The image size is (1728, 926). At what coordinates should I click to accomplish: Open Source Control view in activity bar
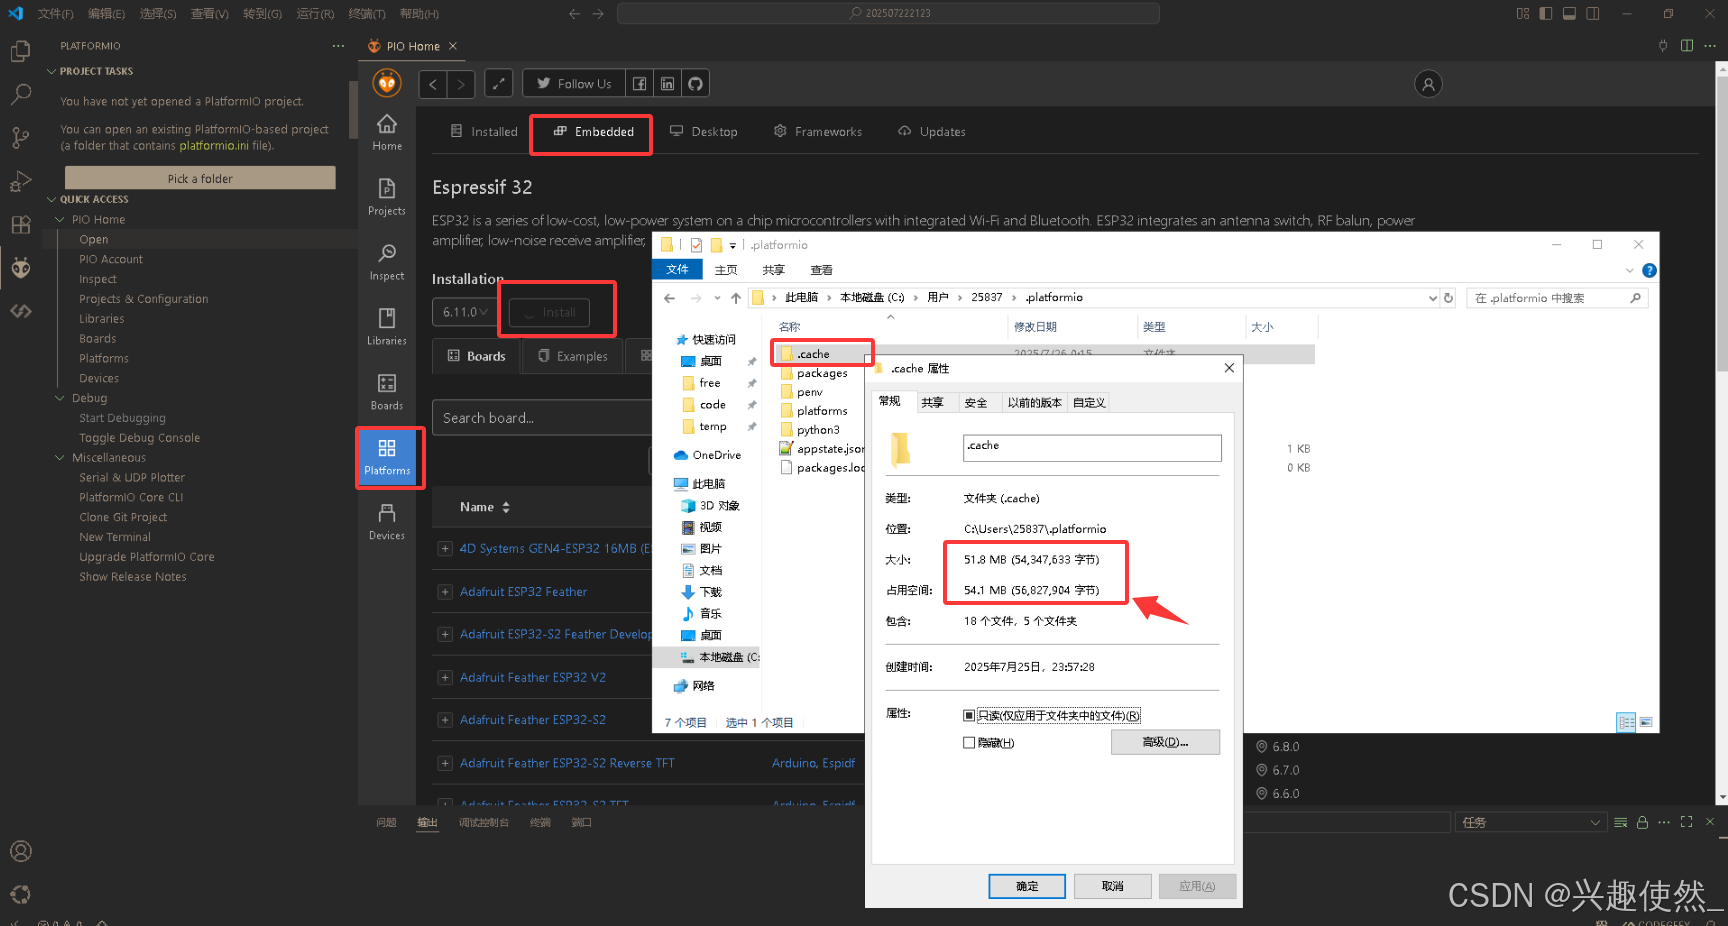[x=20, y=137]
